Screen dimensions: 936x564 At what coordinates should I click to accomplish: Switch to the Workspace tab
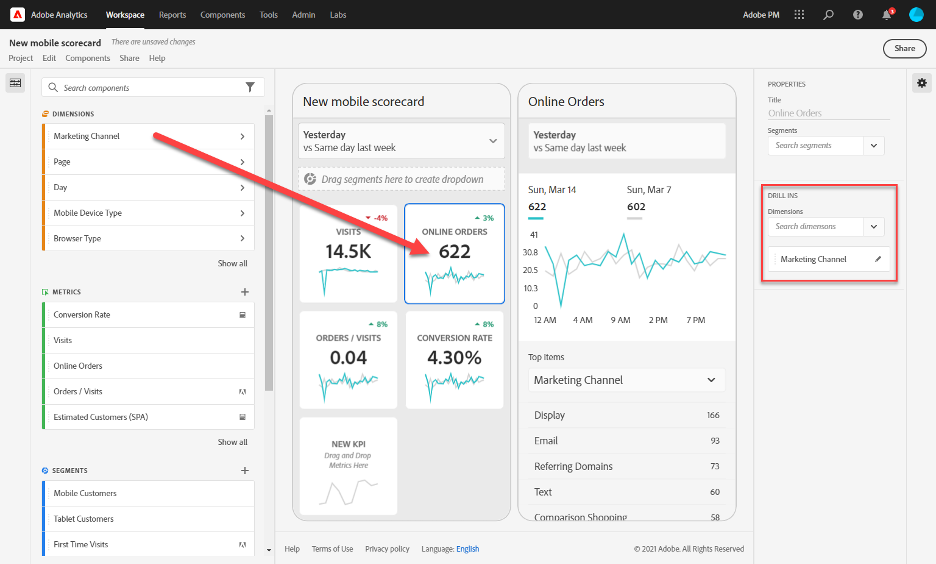tap(125, 15)
